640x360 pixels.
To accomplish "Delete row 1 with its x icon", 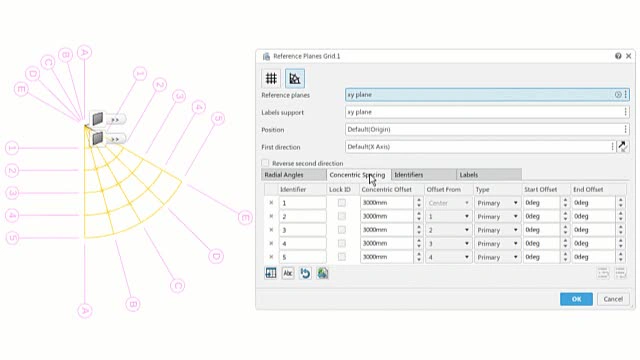I will pyautogui.click(x=271, y=203).
